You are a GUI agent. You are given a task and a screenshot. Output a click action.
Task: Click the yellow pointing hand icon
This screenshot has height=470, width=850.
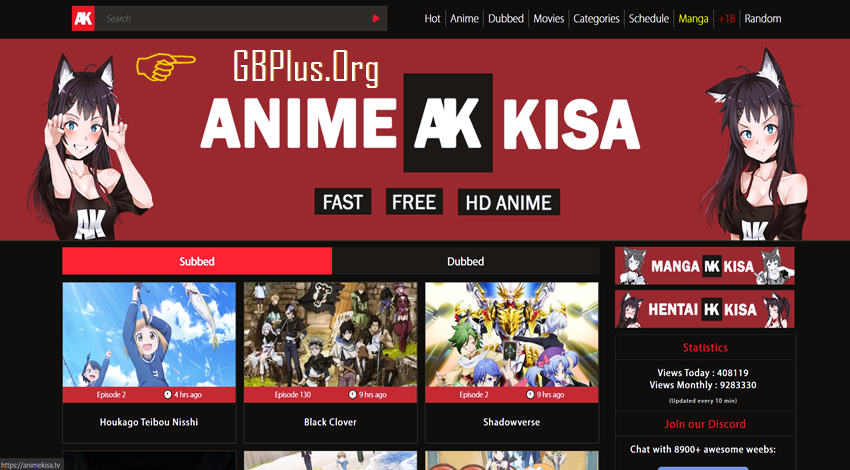click(x=165, y=67)
